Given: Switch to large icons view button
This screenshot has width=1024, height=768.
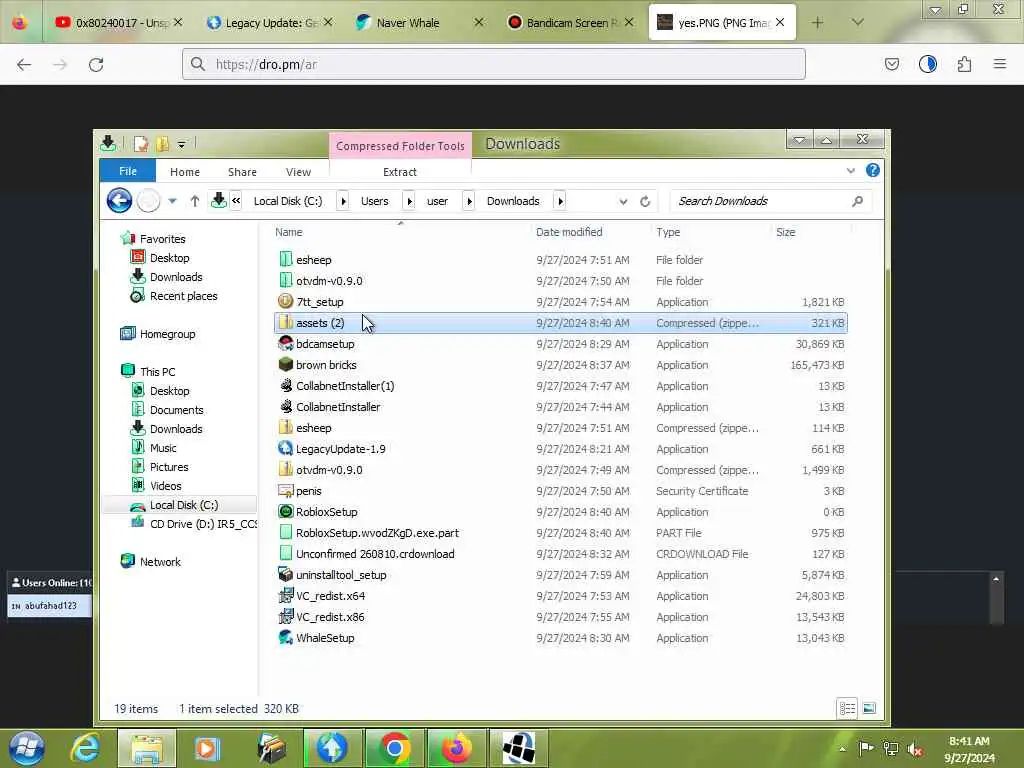Looking at the screenshot, I should click(x=869, y=708).
